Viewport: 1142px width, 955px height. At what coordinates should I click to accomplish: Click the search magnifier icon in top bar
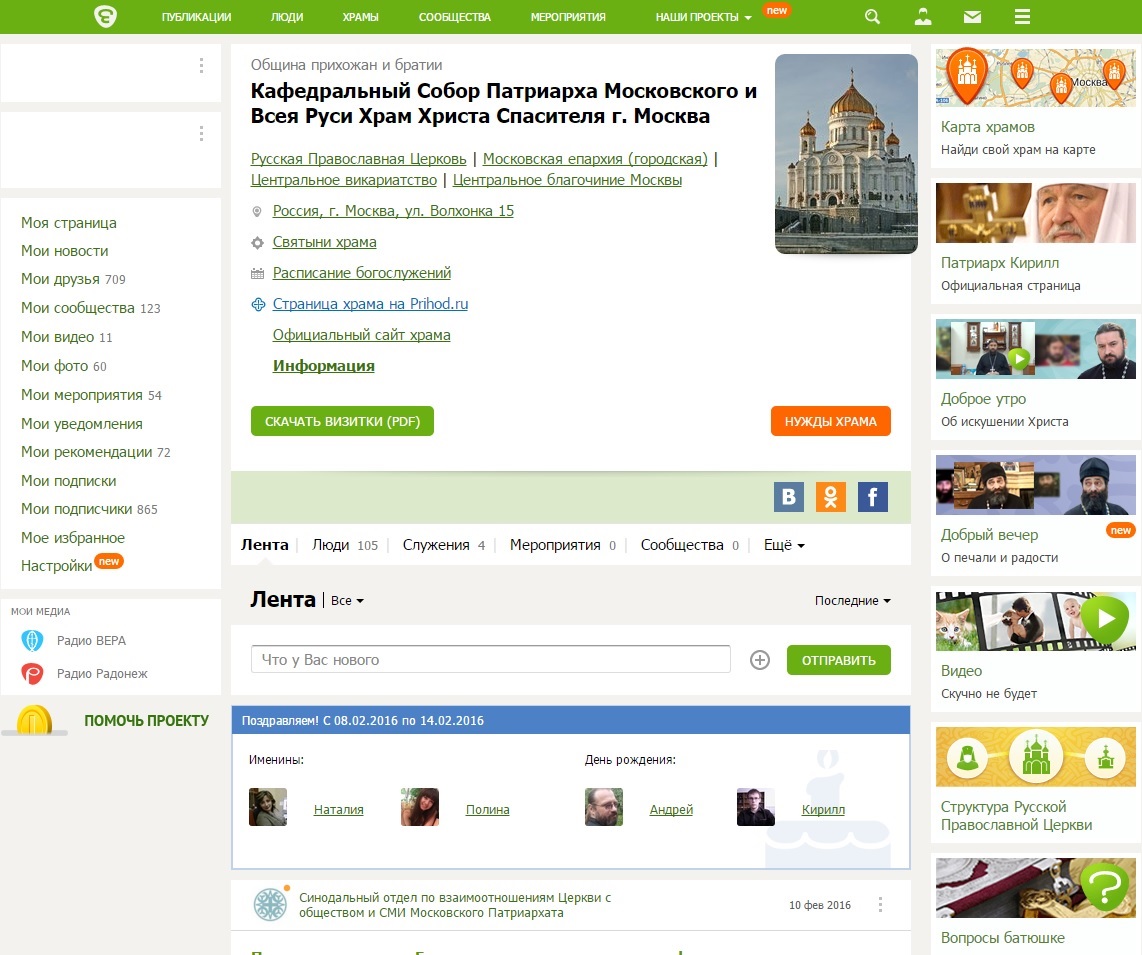point(872,17)
